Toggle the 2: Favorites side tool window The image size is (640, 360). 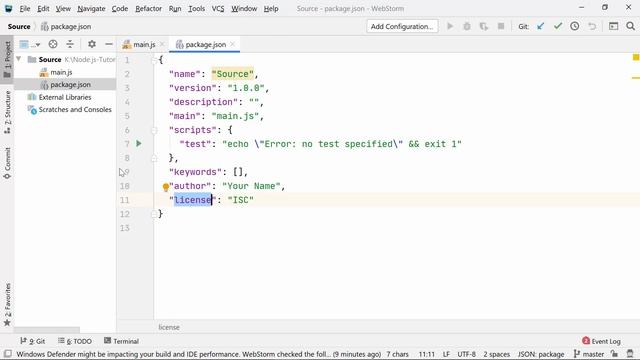click(x=7, y=304)
